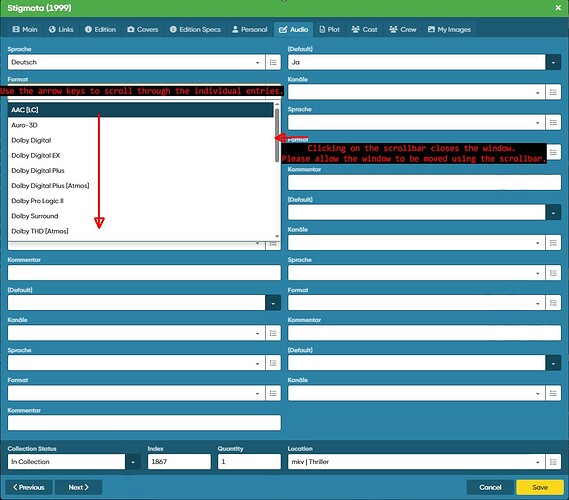Switch to the Cast tab
The width and height of the screenshot is (569, 500).
tap(364, 29)
